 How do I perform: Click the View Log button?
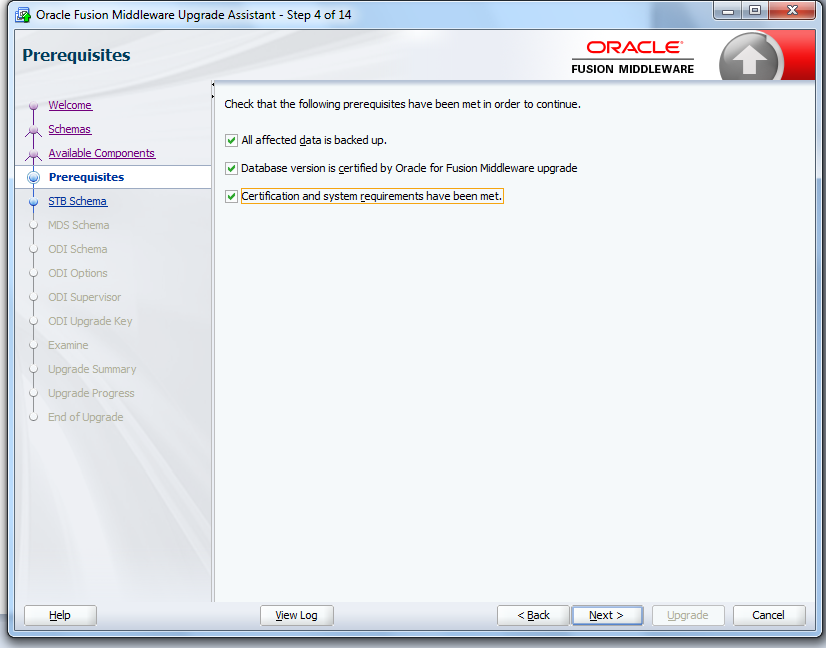297,615
